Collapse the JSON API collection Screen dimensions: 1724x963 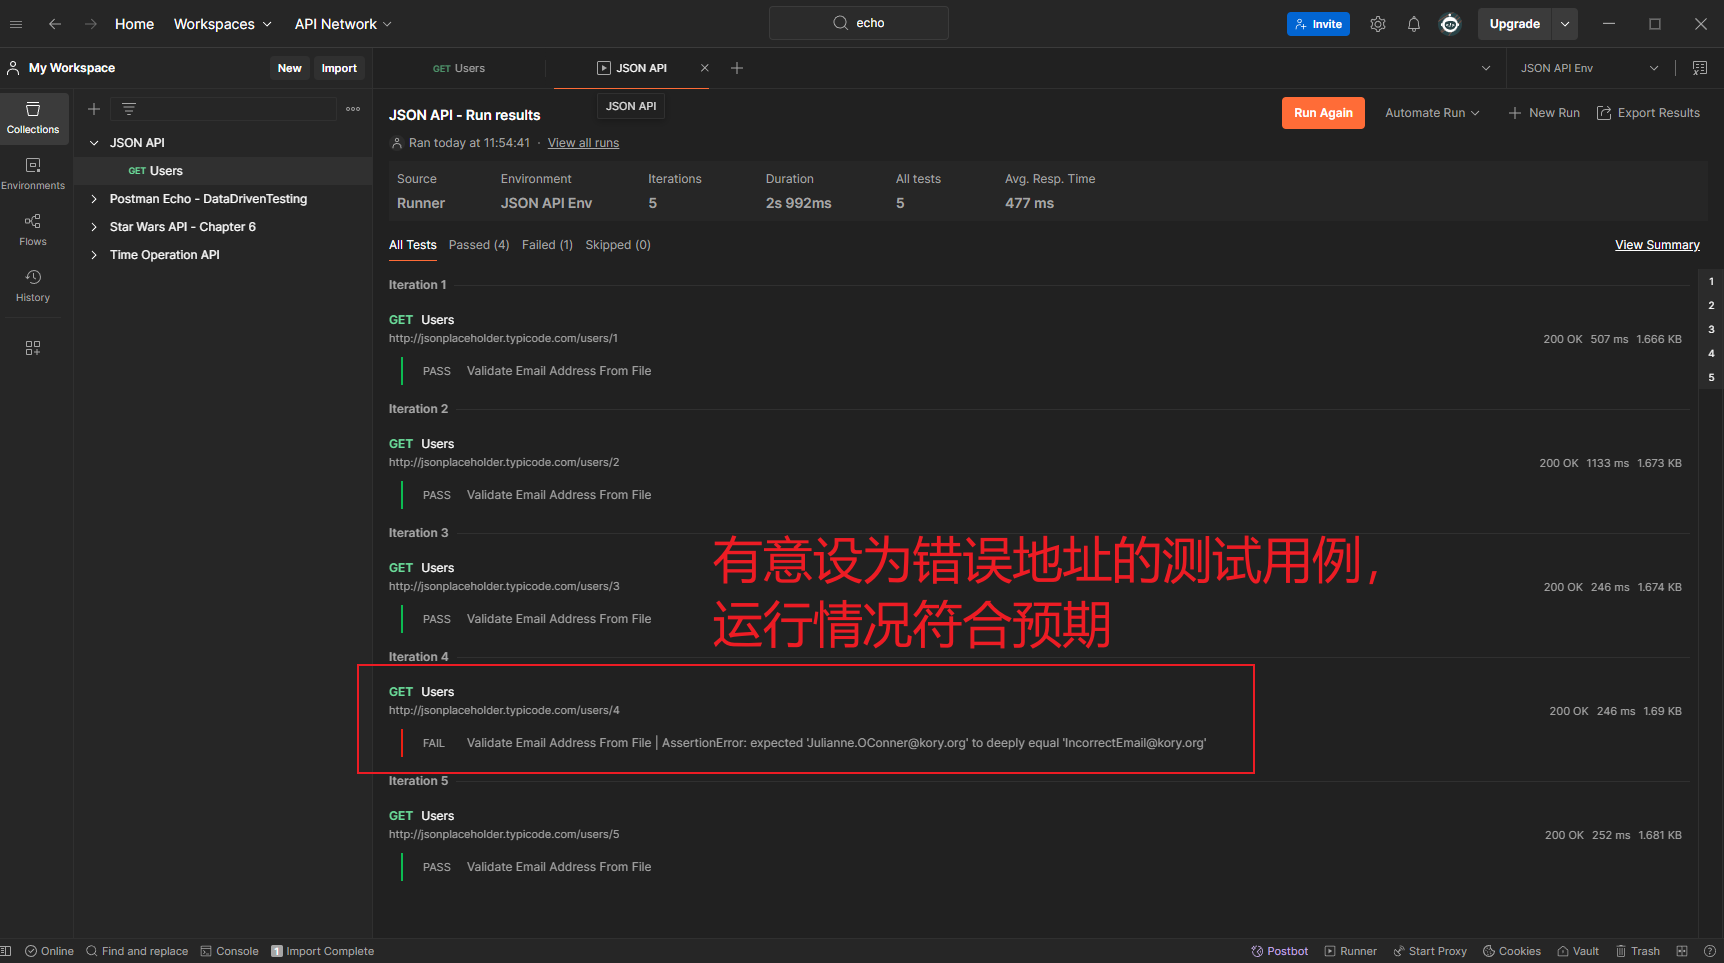94,143
